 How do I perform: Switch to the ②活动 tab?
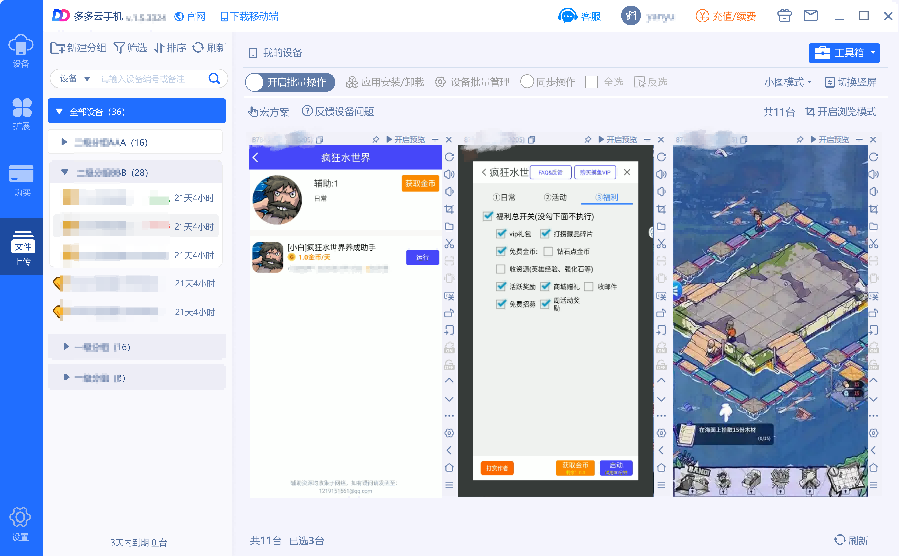[x=555, y=197]
